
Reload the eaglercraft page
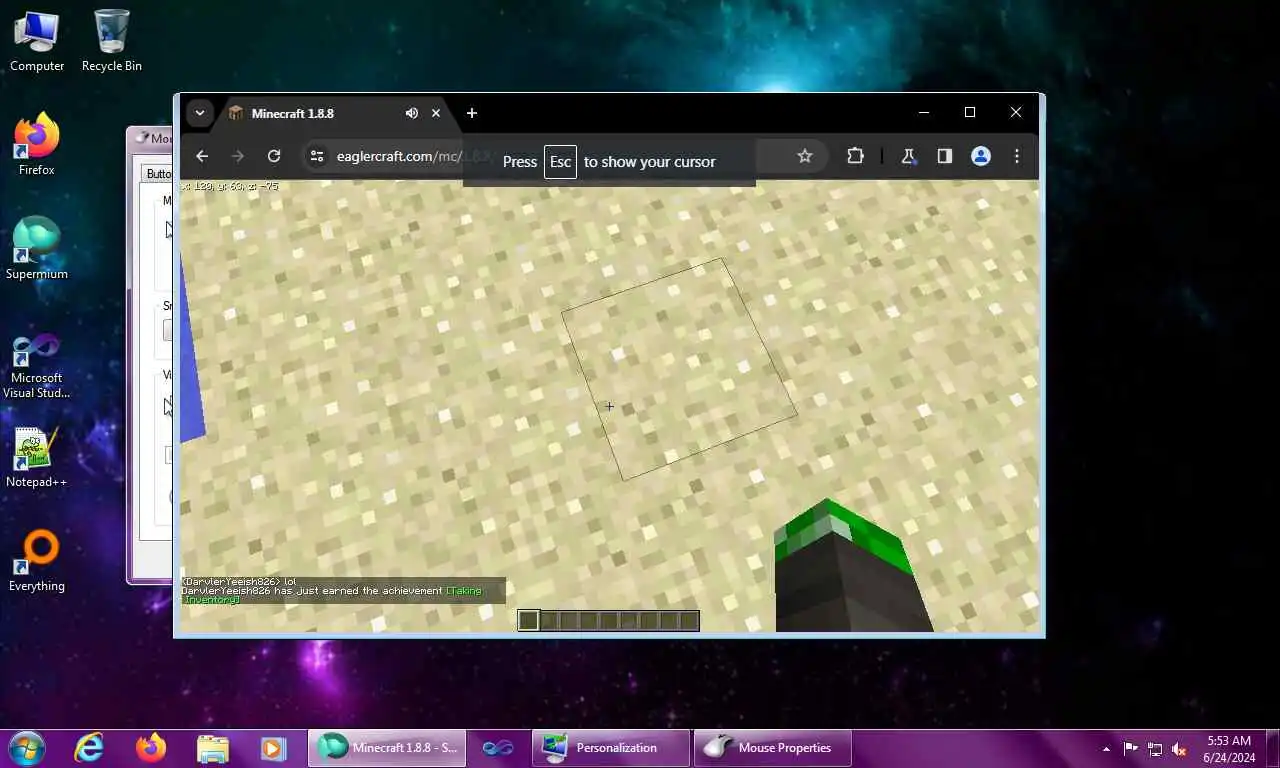[x=274, y=156]
